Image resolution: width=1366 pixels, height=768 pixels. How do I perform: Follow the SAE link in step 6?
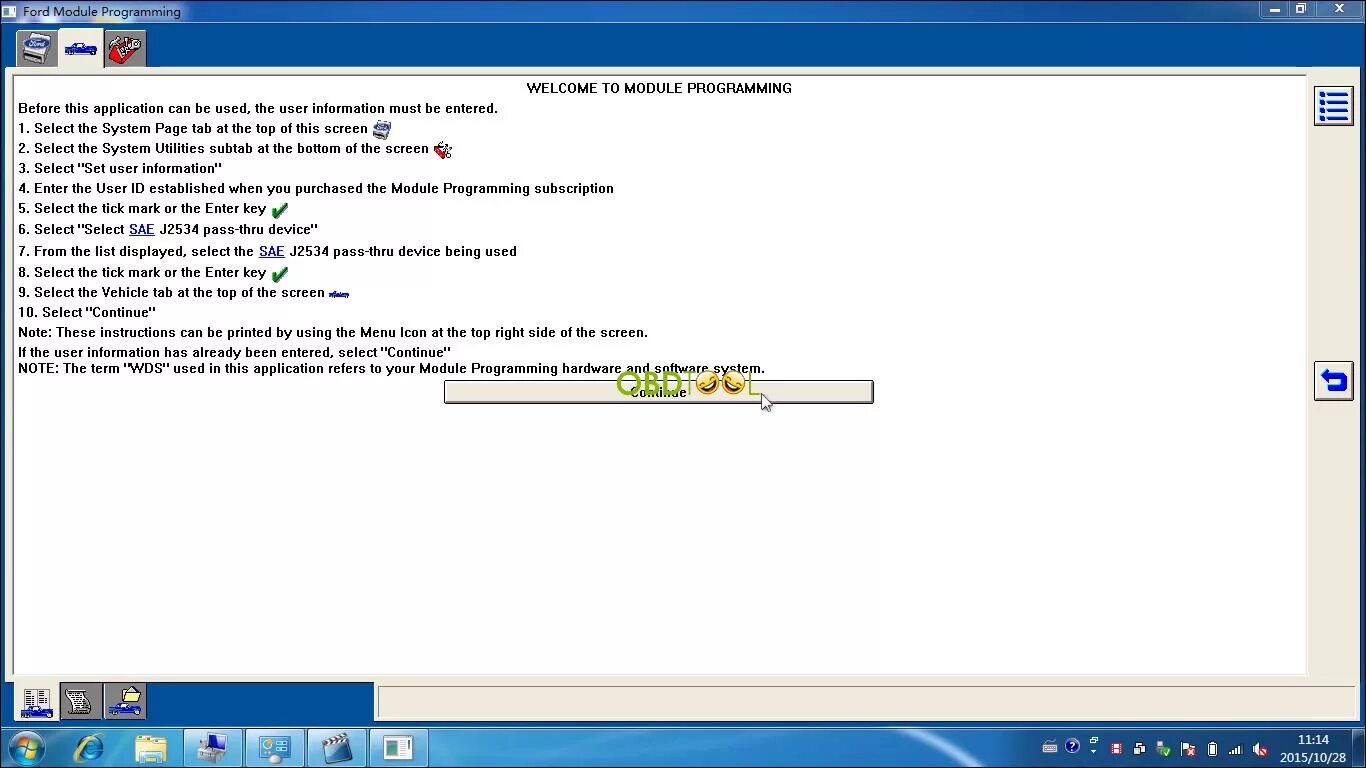click(x=142, y=229)
